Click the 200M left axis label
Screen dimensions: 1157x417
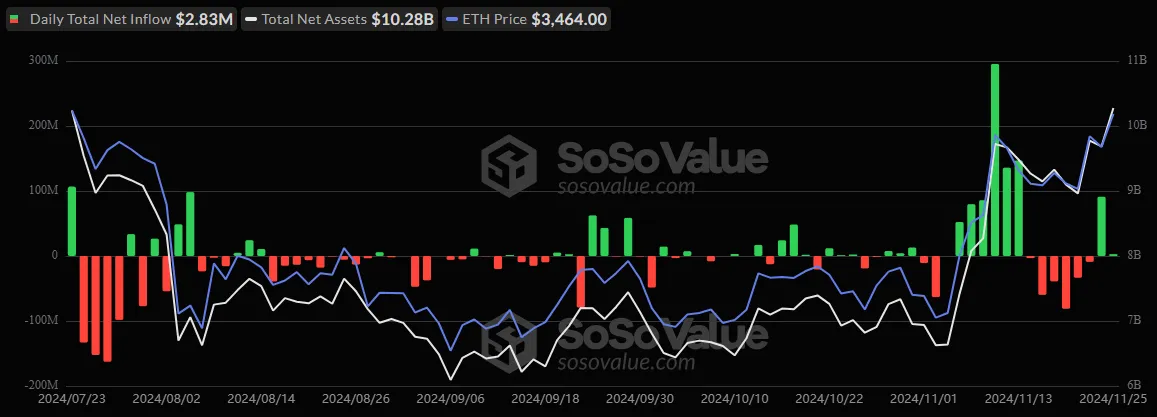tap(45, 126)
